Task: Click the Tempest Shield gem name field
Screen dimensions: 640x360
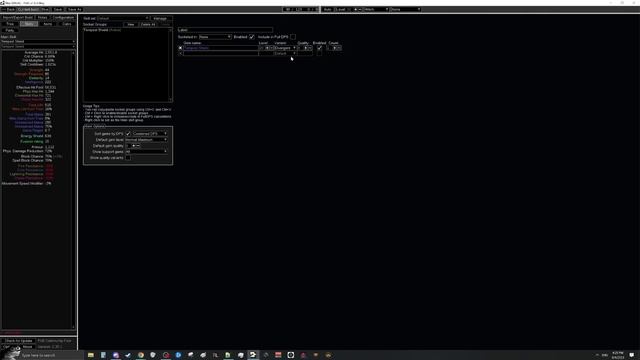Action: 220,48
